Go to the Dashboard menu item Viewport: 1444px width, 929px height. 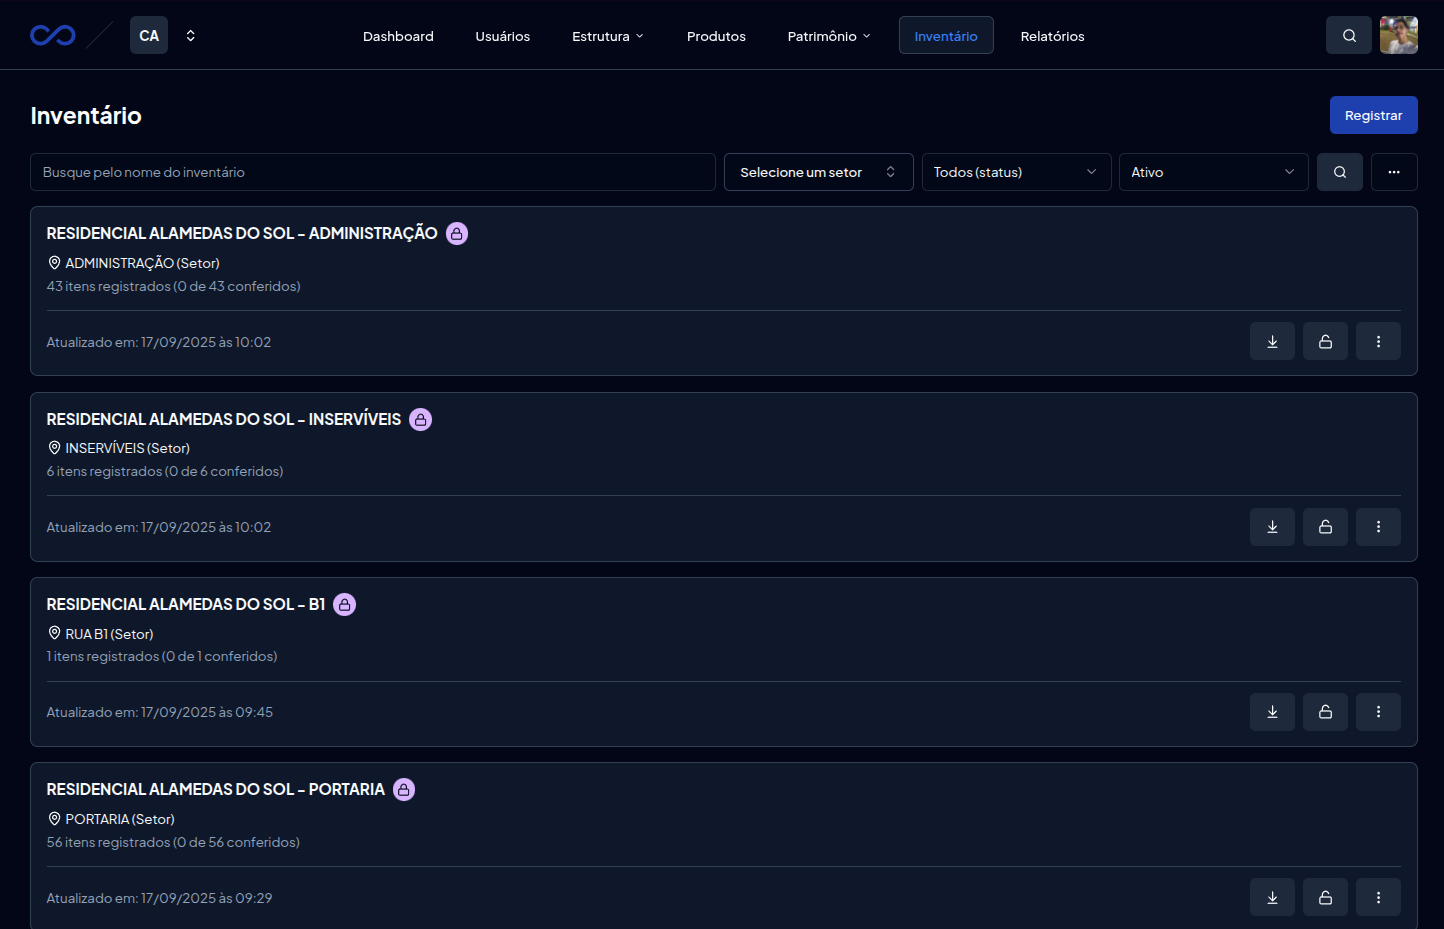coord(398,36)
